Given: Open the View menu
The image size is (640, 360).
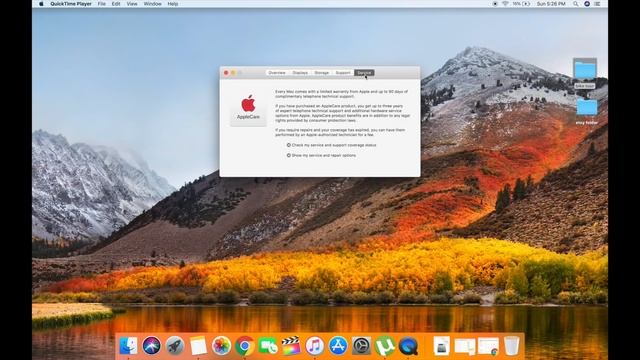Looking at the screenshot, I should (132, 4).
